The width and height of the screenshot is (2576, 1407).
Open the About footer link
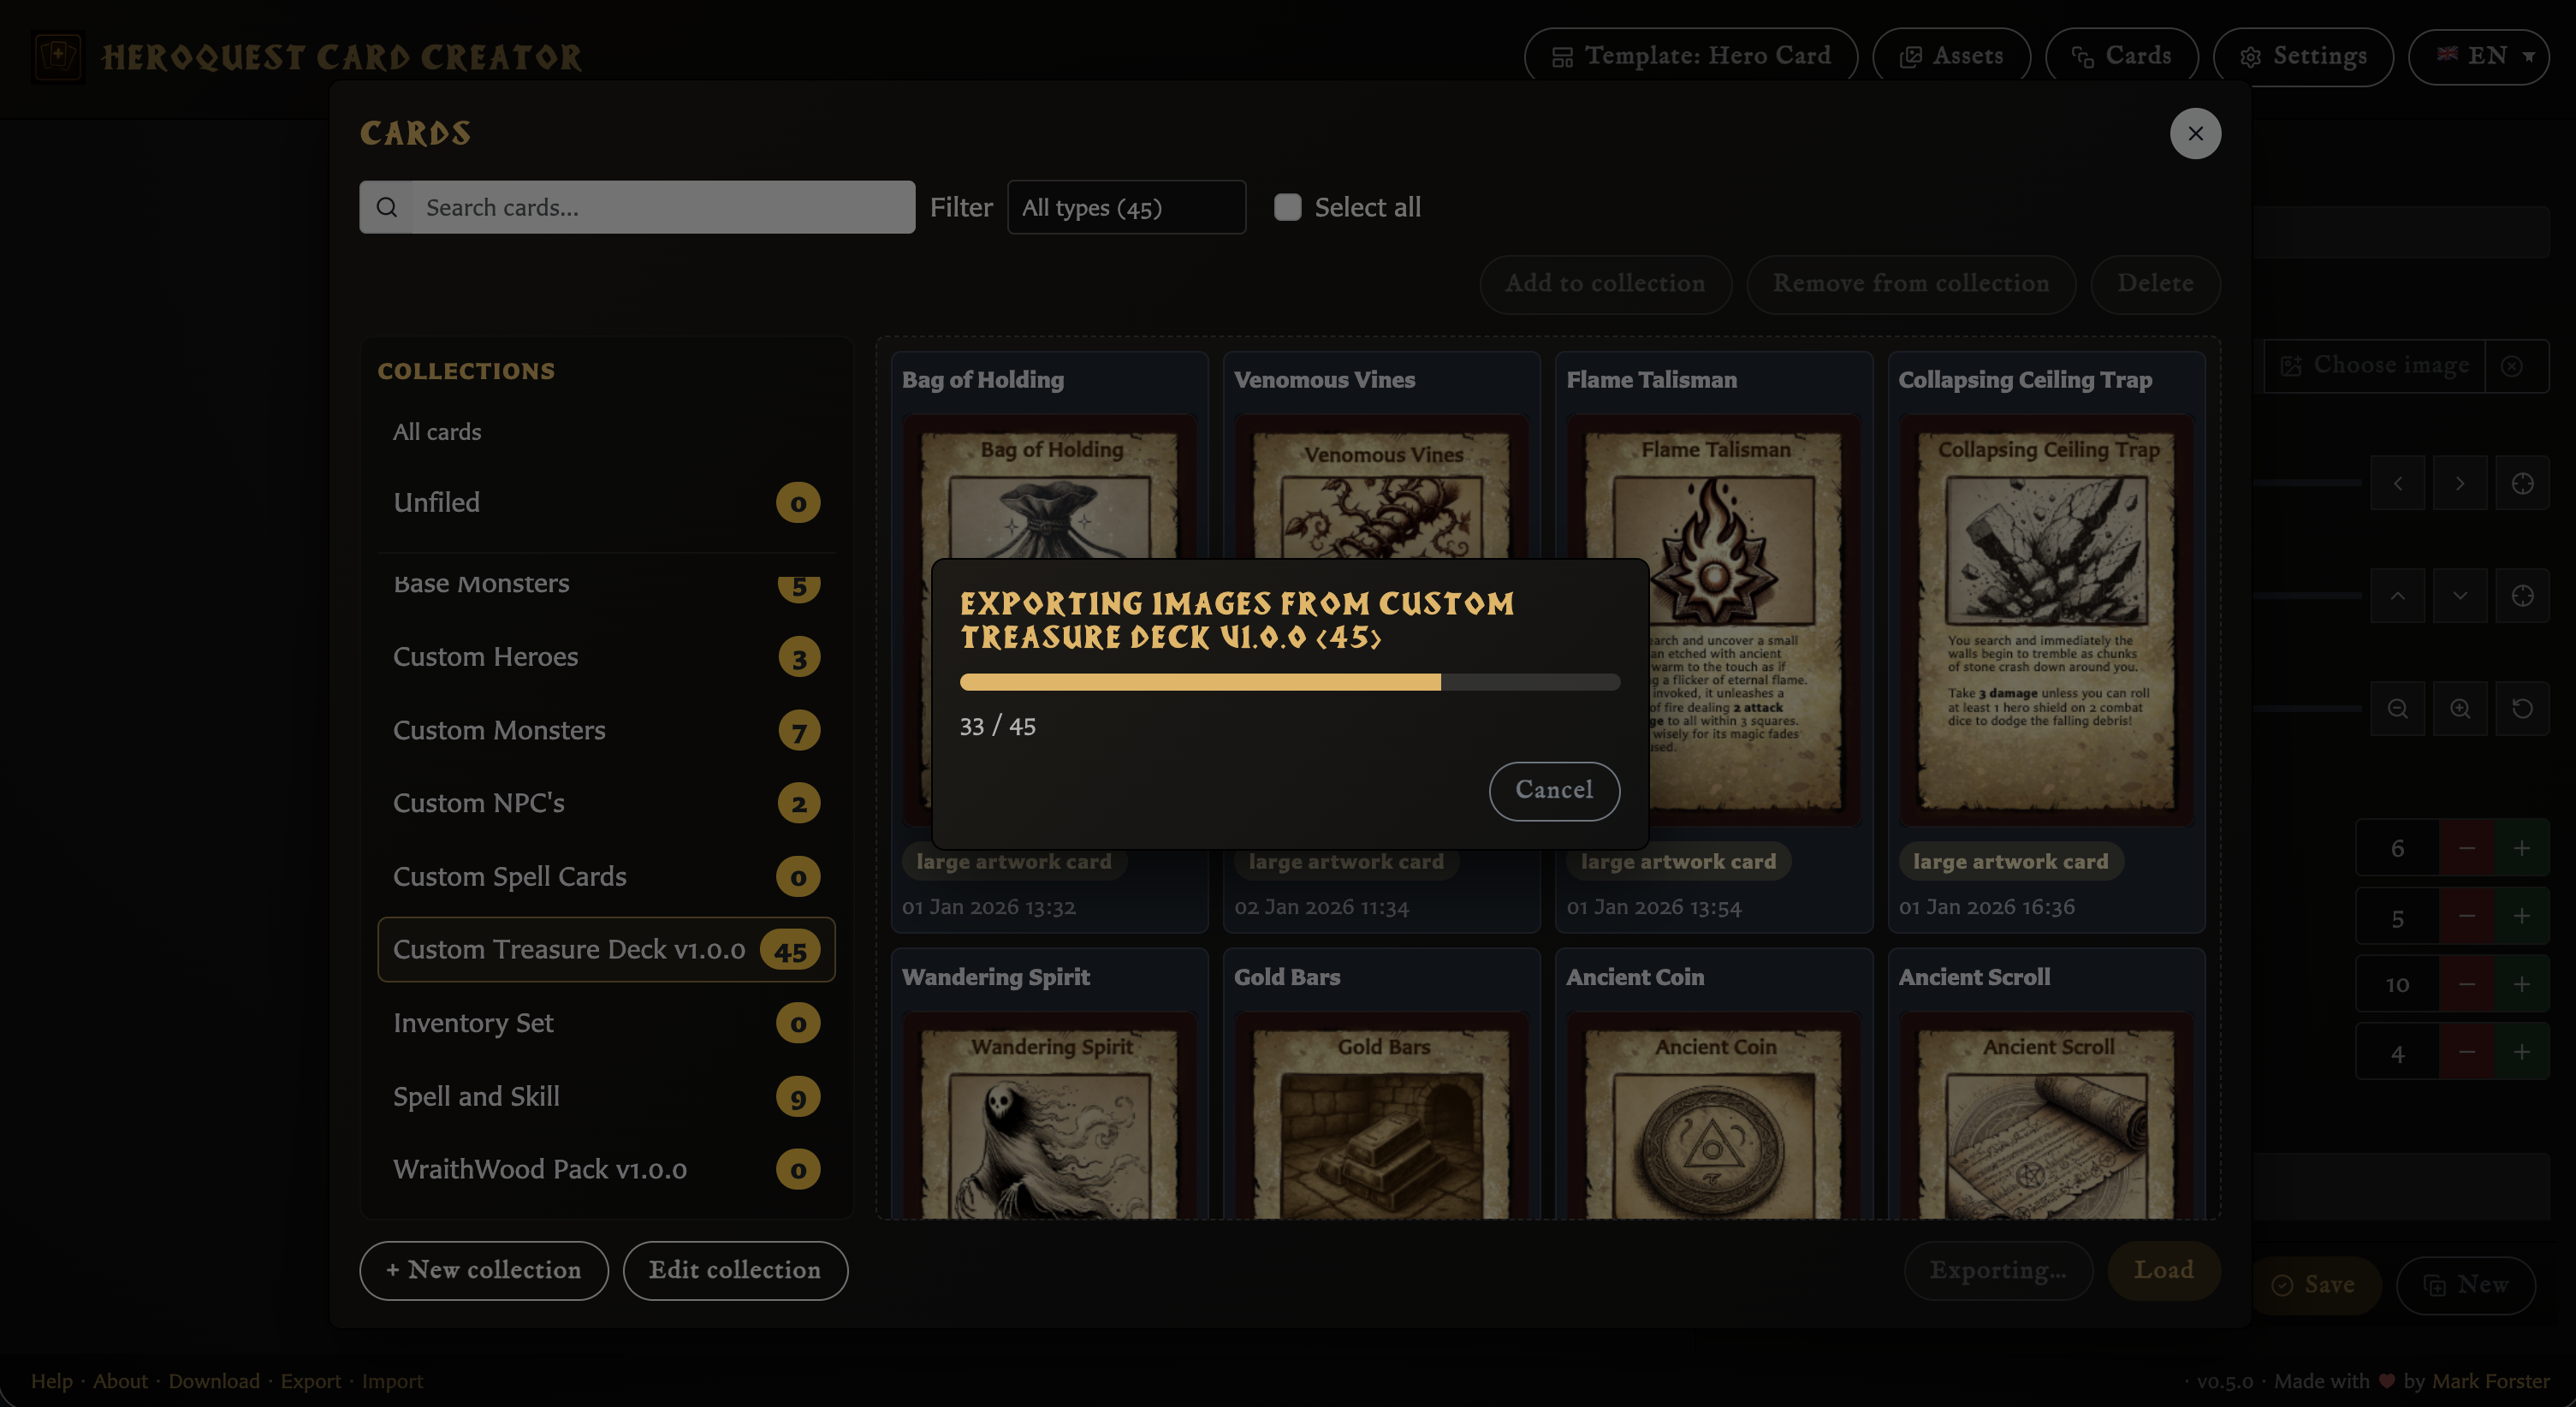click(120, 1382)
